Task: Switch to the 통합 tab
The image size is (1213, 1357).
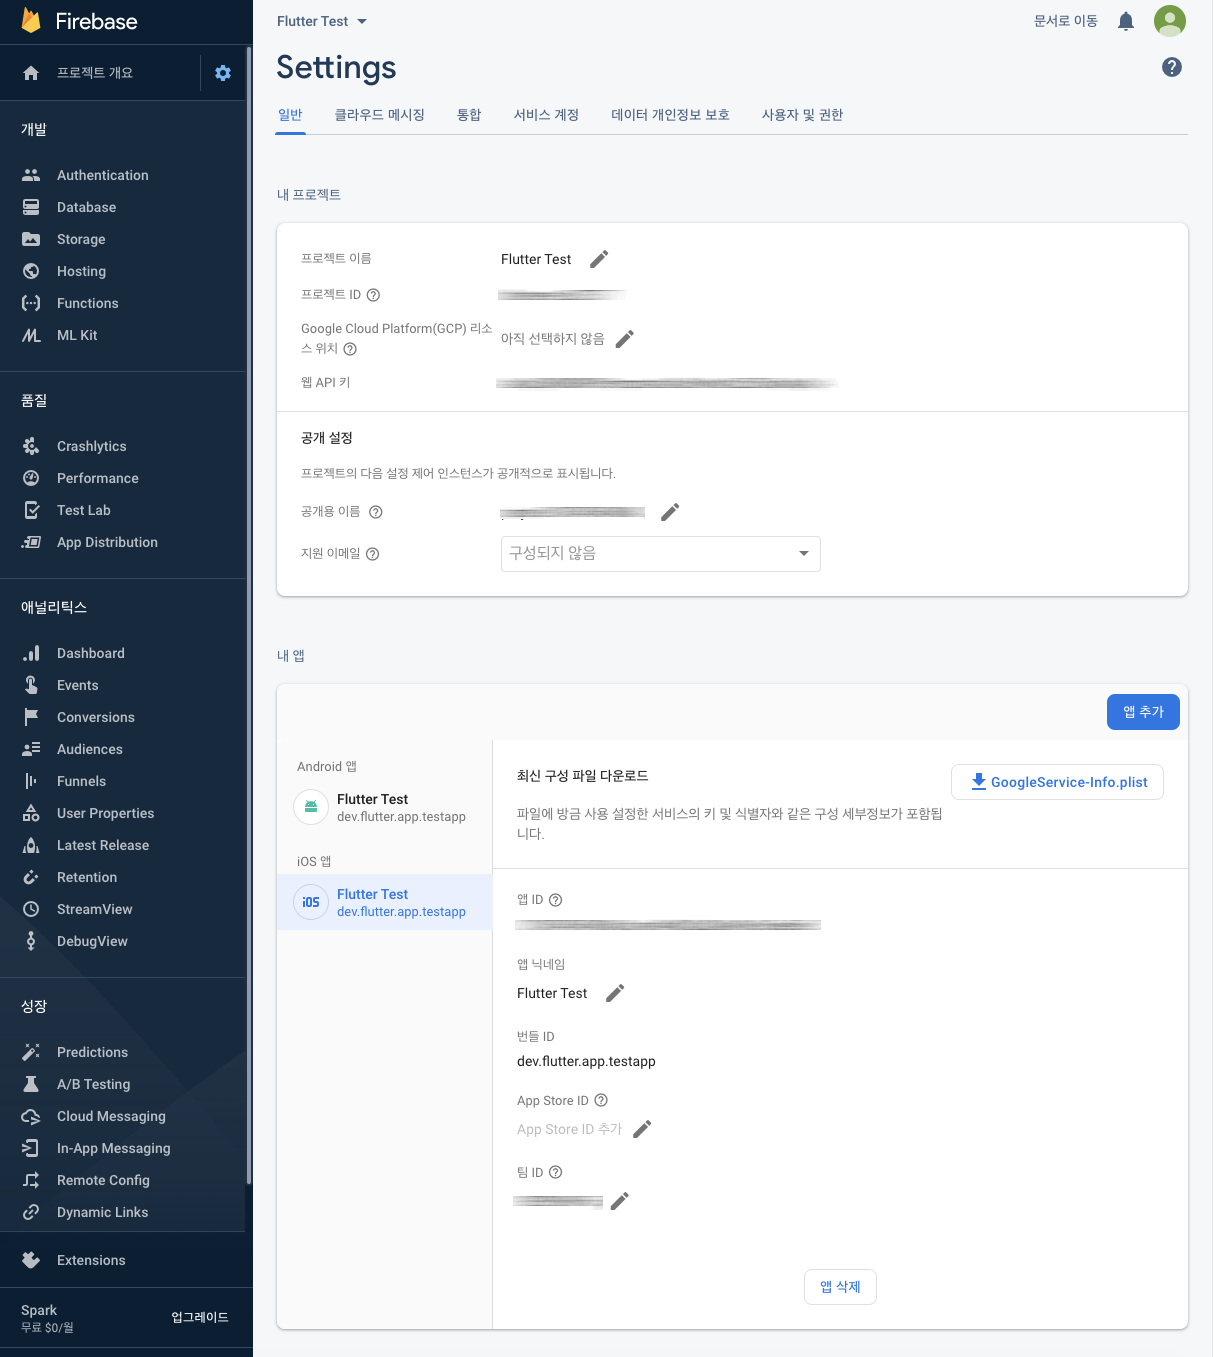Action: point(469,115)
